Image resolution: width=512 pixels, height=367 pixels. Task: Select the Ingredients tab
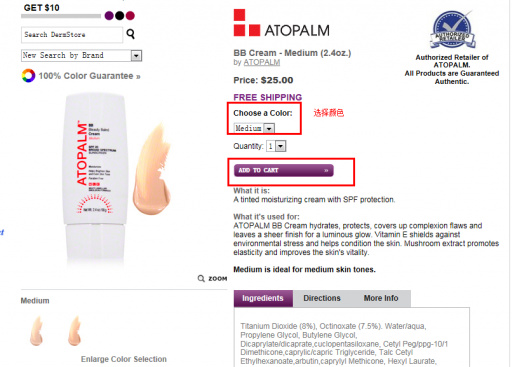pyautogui.click(x=263, y=298)
